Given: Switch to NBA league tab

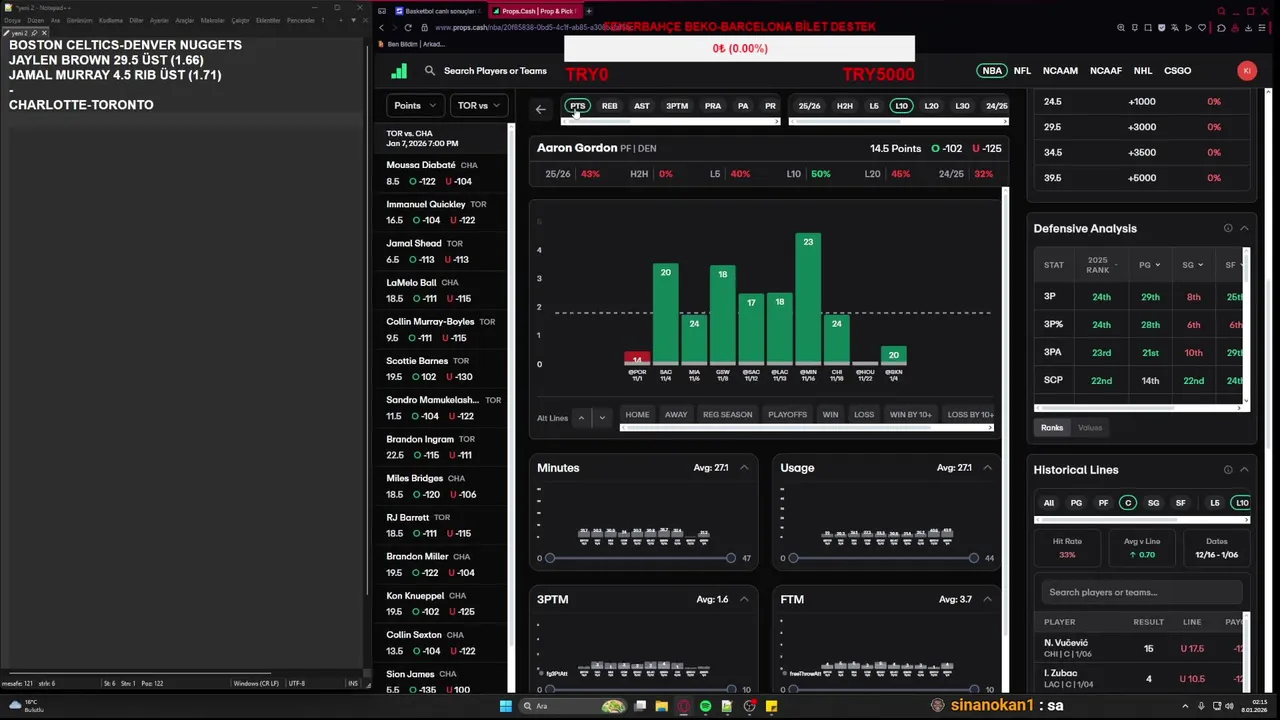Looking at the screenshot, I should coord(992,71).
